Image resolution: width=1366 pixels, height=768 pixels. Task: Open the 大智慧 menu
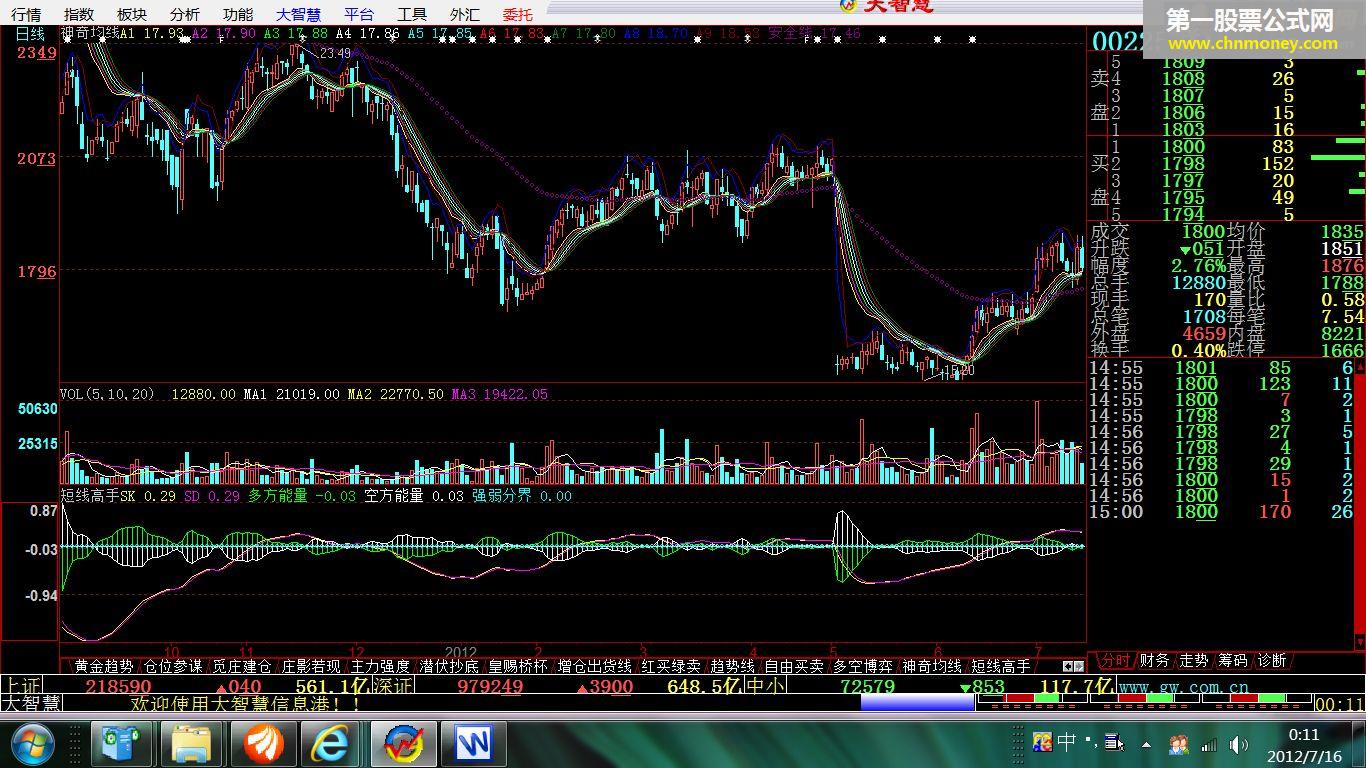coord(298,14)
